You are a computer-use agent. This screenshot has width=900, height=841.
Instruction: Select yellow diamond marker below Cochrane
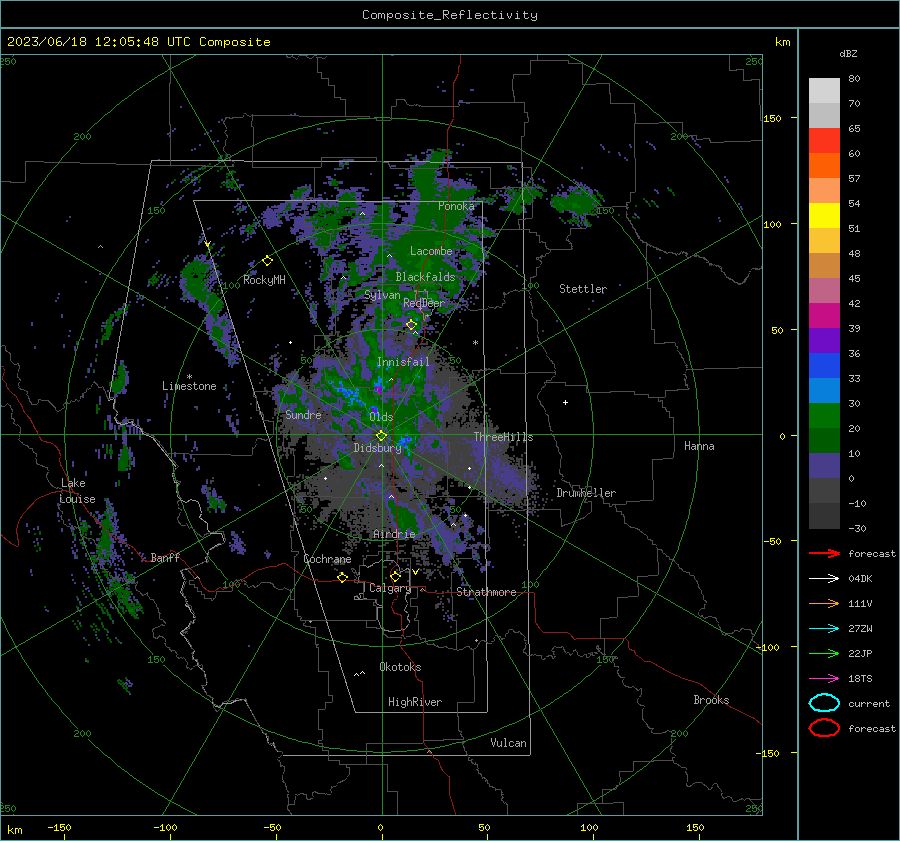coord(342,577)
